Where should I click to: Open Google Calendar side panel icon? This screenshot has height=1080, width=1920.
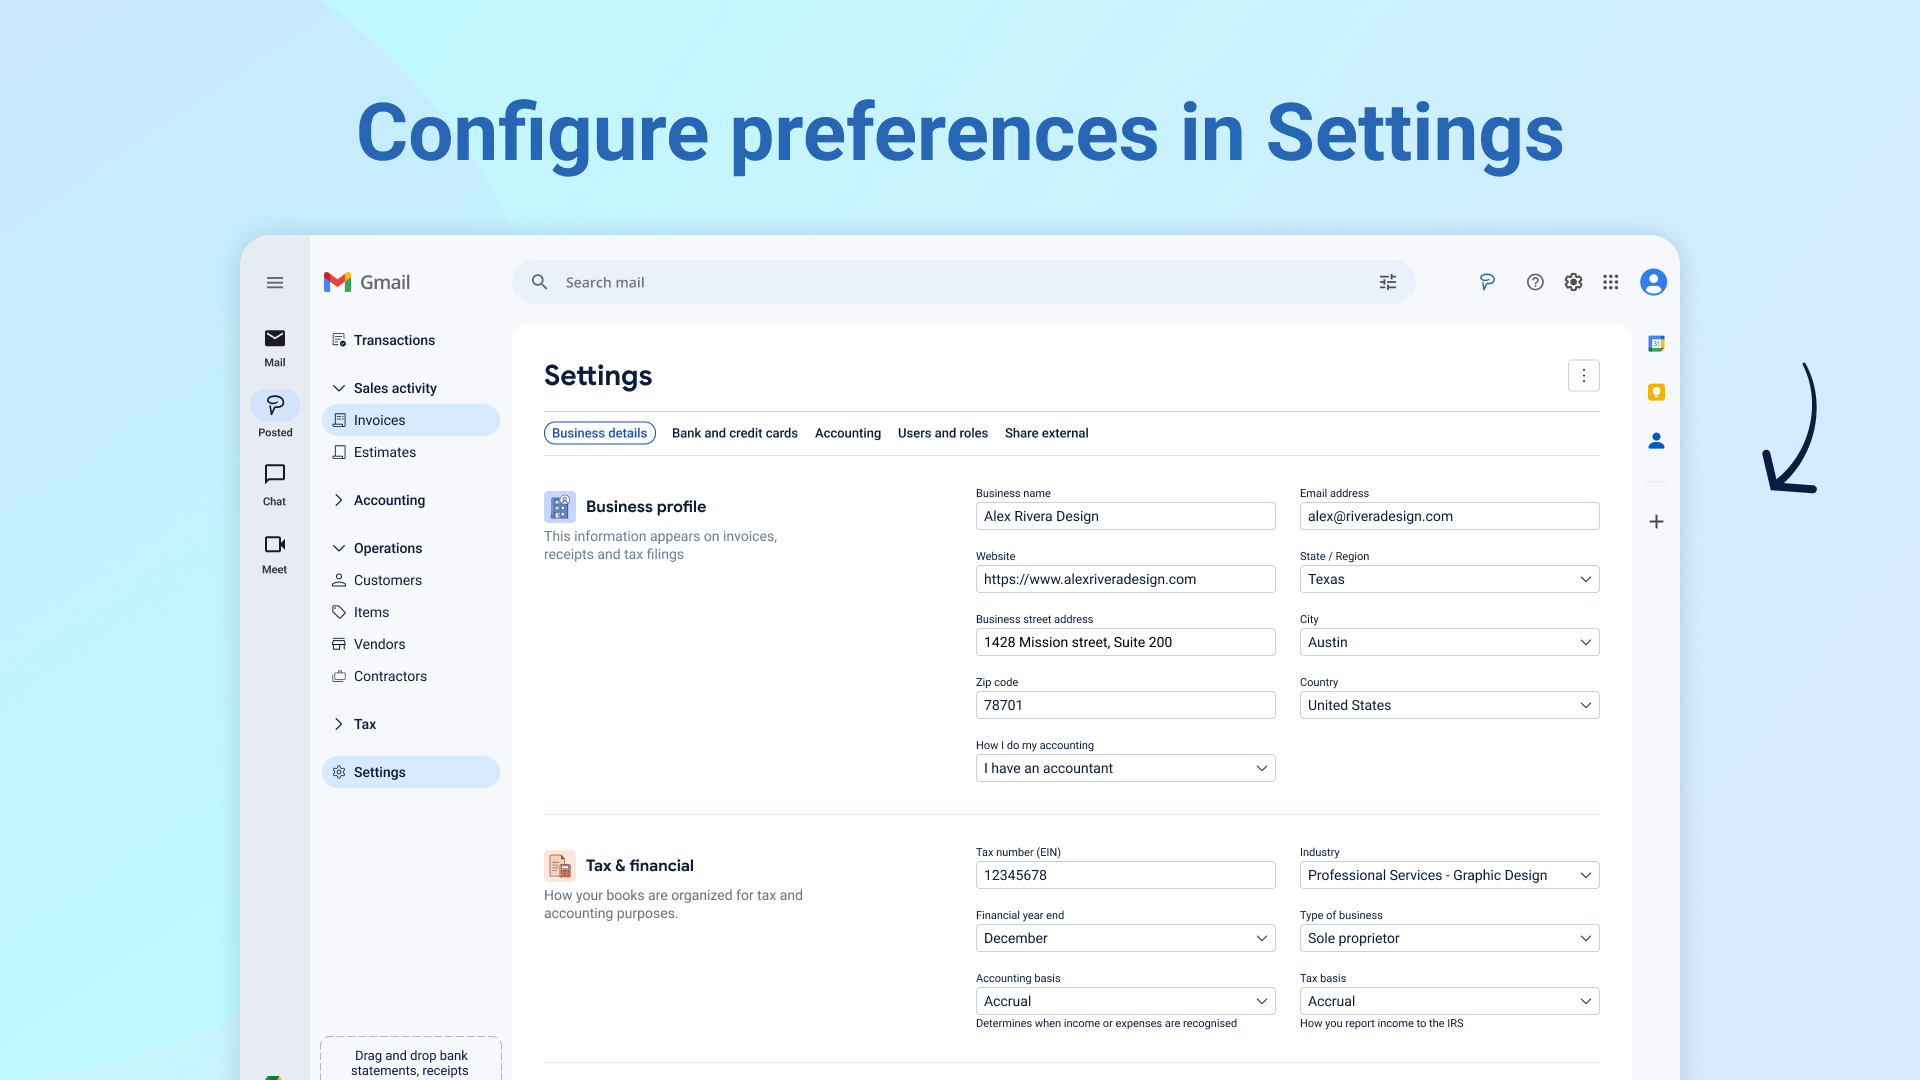(1656, 343)
